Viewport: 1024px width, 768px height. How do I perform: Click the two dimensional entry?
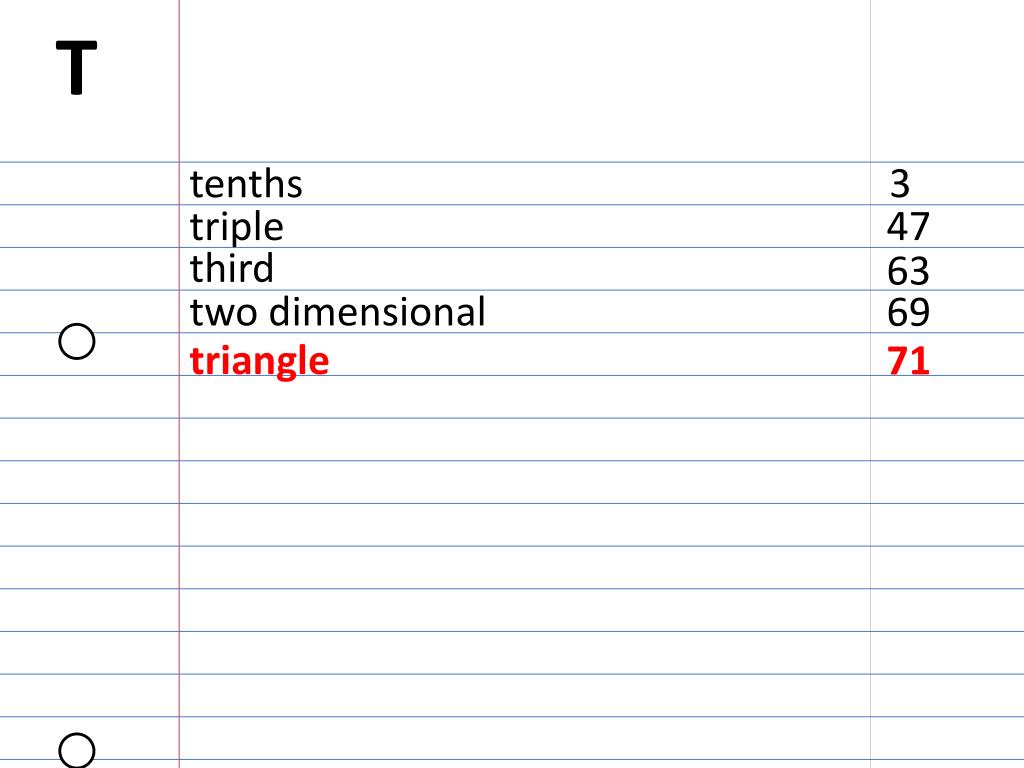(x=338, y=312)
